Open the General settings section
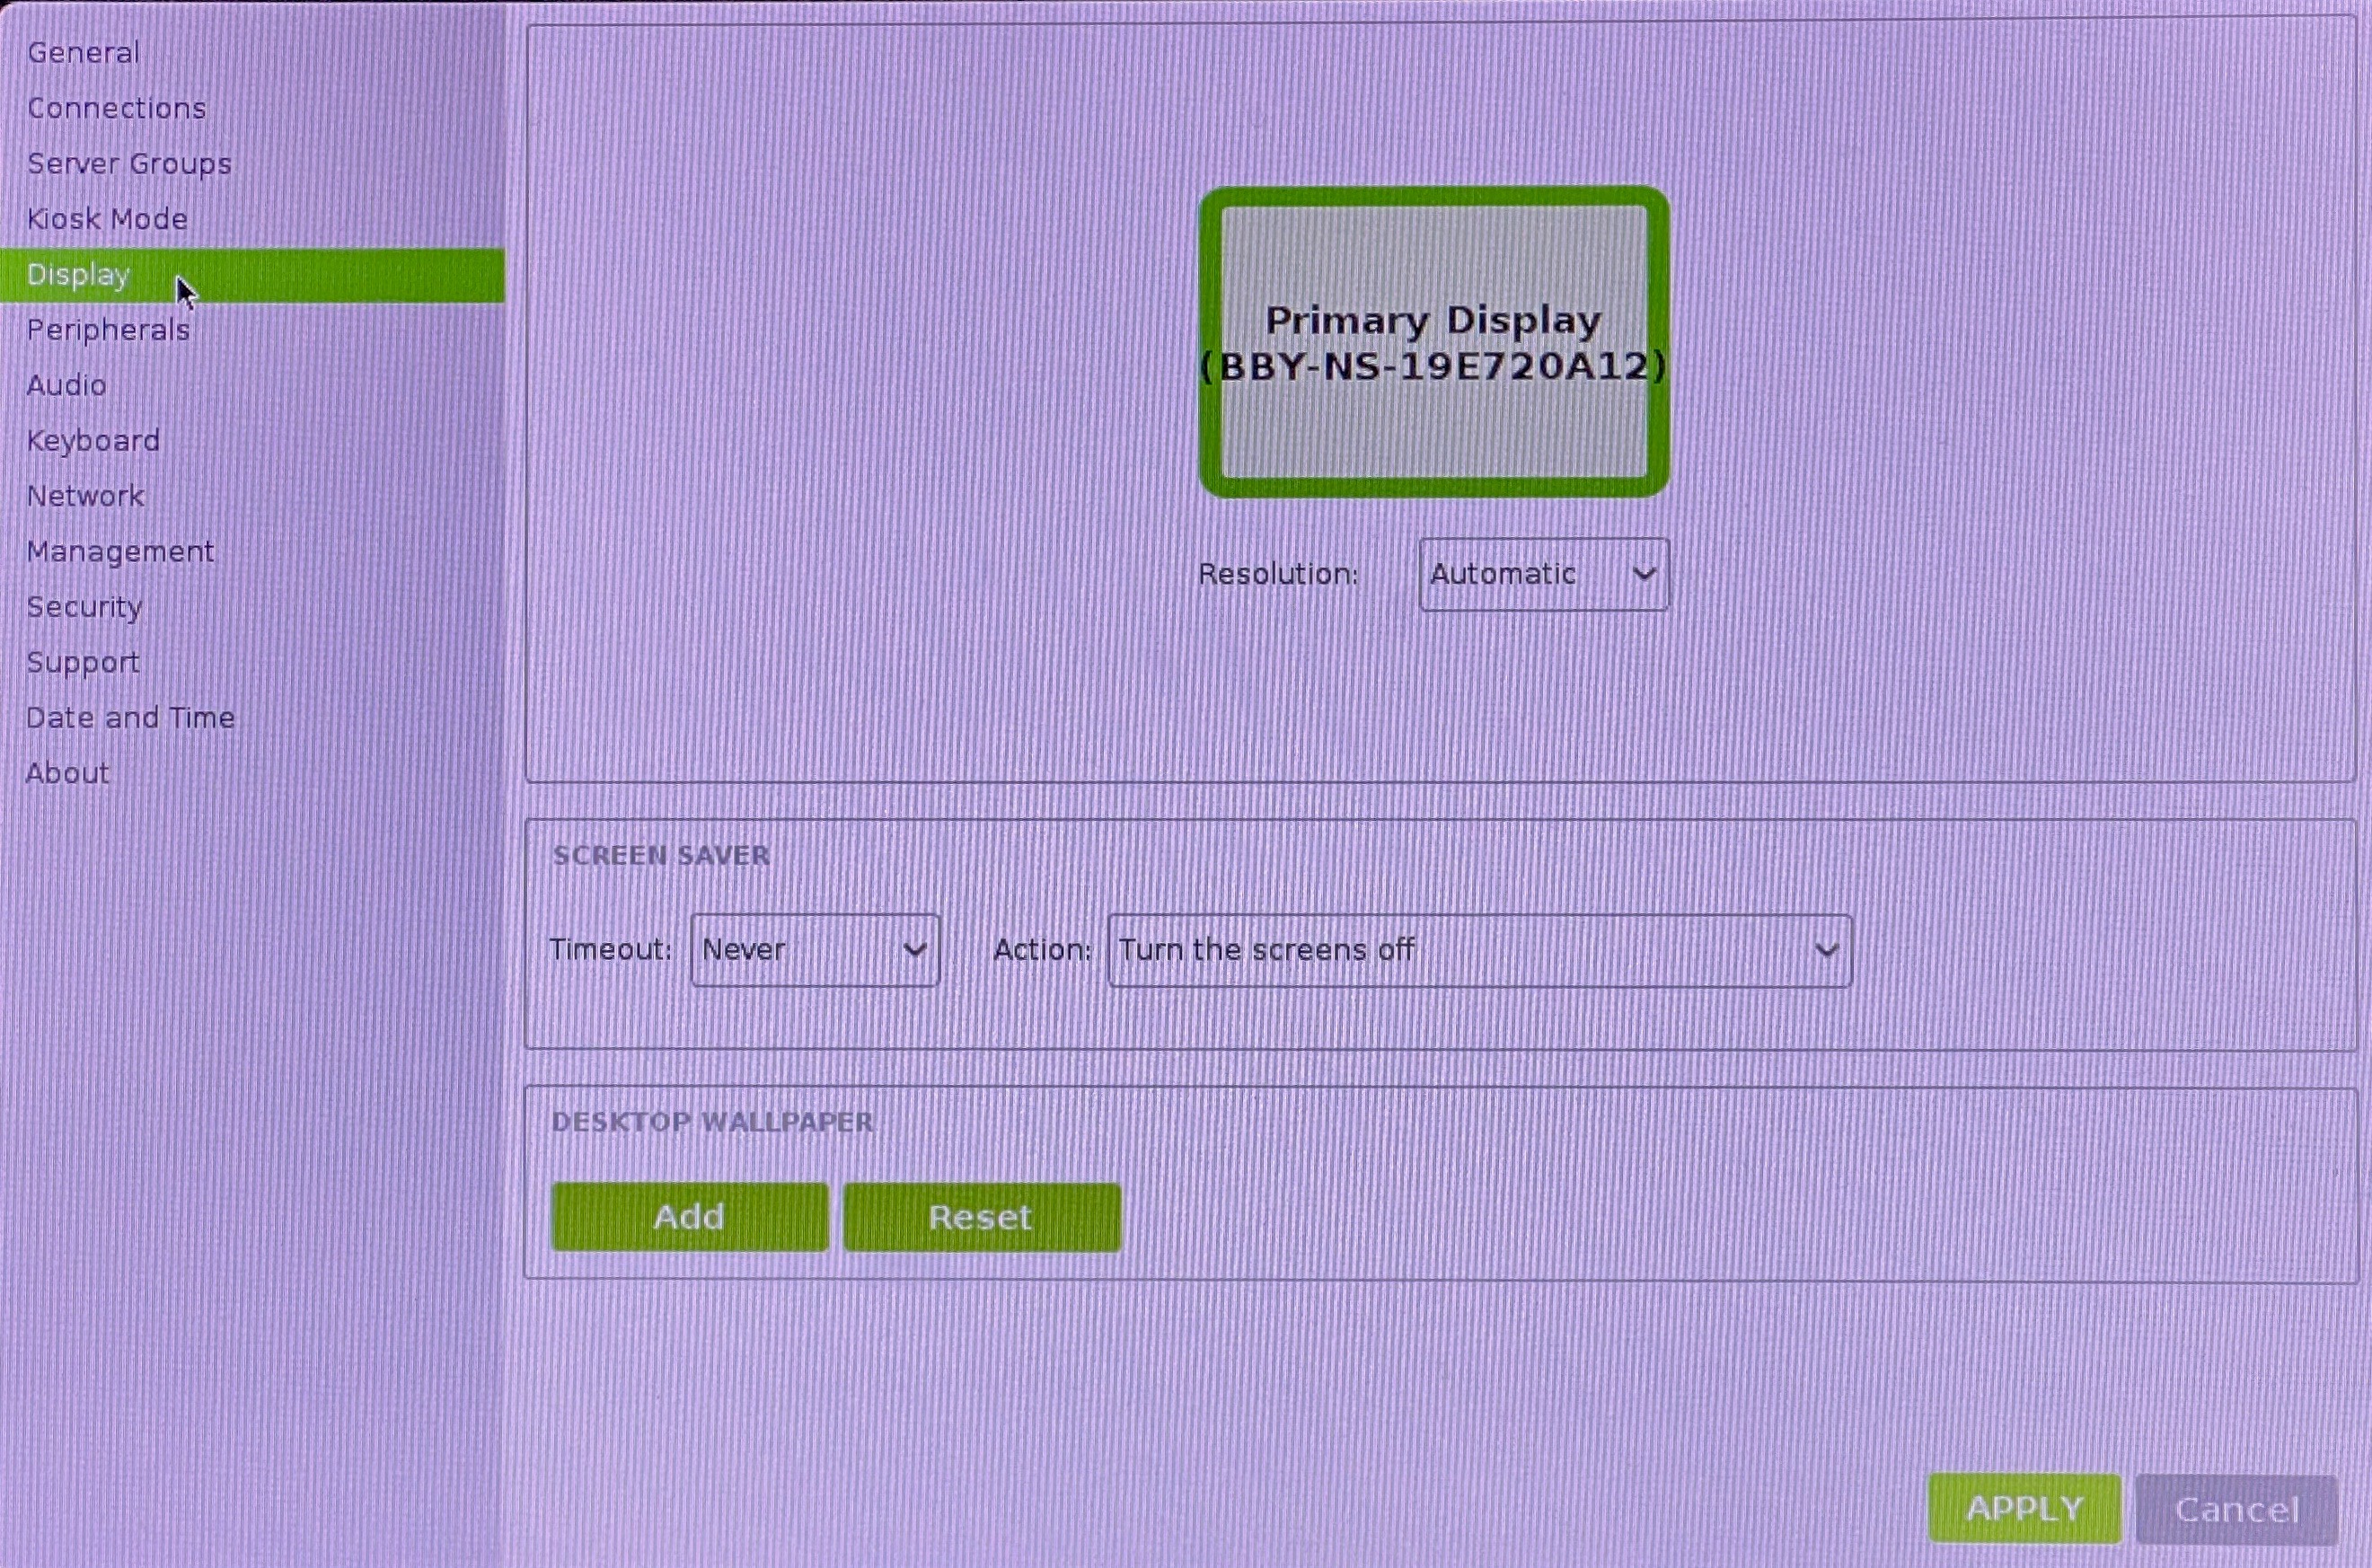 pos(83,53)
